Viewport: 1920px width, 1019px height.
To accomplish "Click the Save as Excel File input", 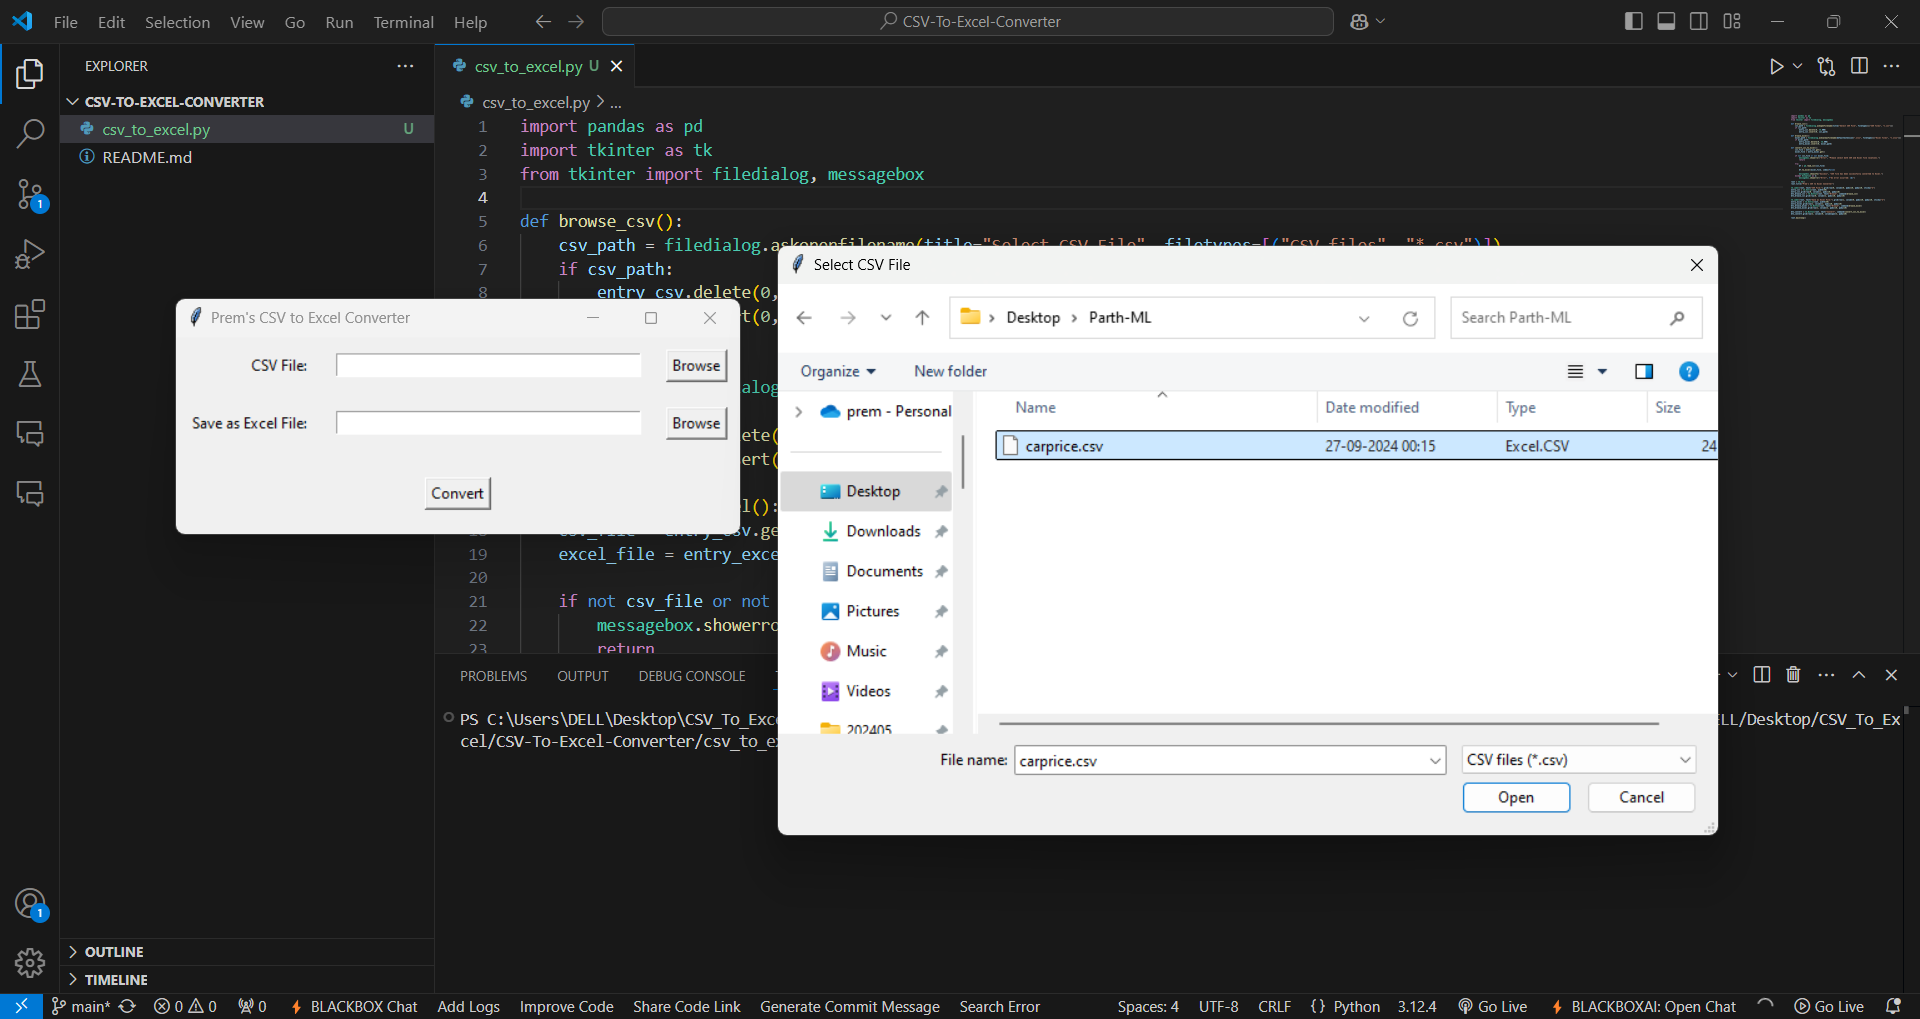I will (488, 424).
